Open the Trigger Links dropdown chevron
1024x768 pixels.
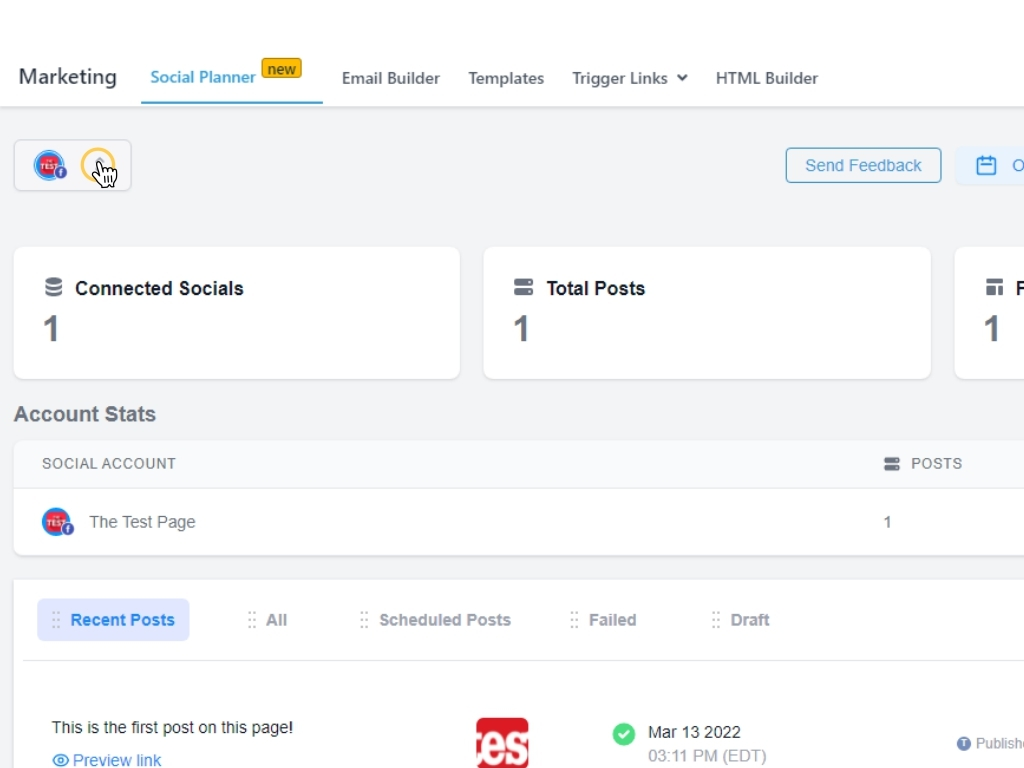click(682, 78)
